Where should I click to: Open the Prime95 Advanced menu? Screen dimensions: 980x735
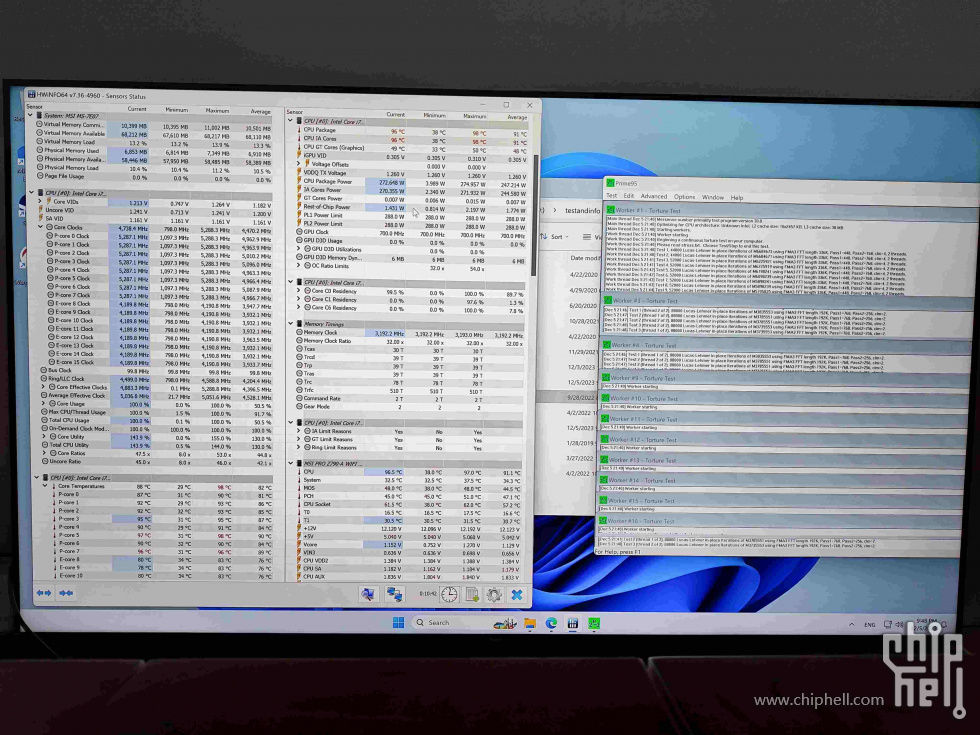point(654,196)
